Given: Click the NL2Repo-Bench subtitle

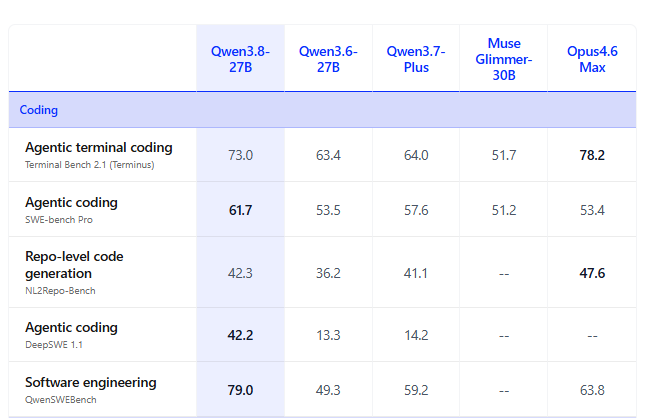Looking at the screenshot, I should coord(60,290).
